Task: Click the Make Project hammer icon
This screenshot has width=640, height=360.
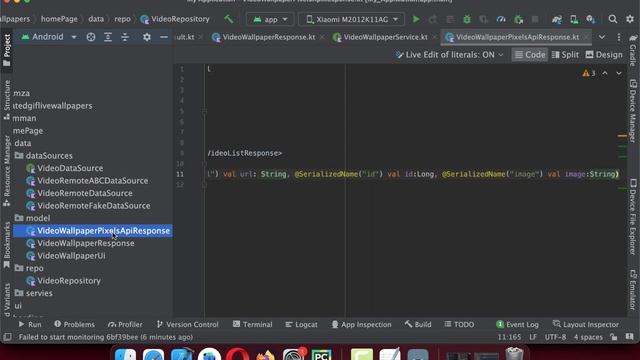Action: click(x=229, y=19)
